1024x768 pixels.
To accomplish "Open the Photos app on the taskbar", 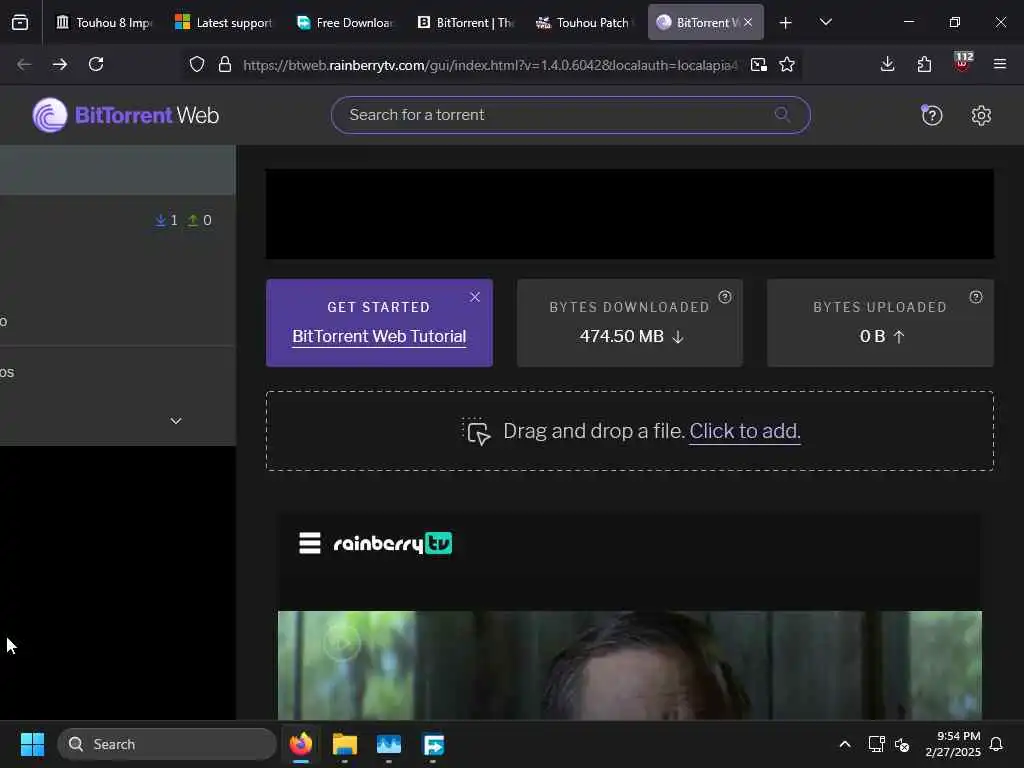I will click(389, 744).
